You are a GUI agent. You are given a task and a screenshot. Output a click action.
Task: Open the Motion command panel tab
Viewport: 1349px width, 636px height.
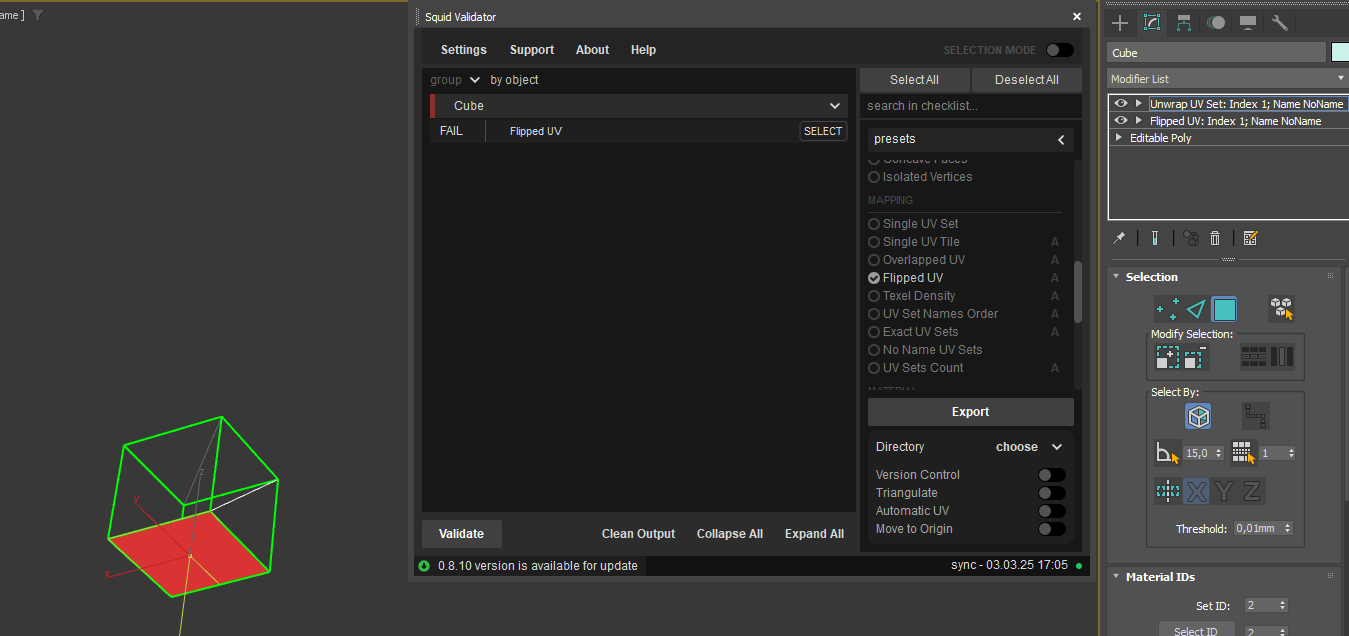pos(1216,23)
